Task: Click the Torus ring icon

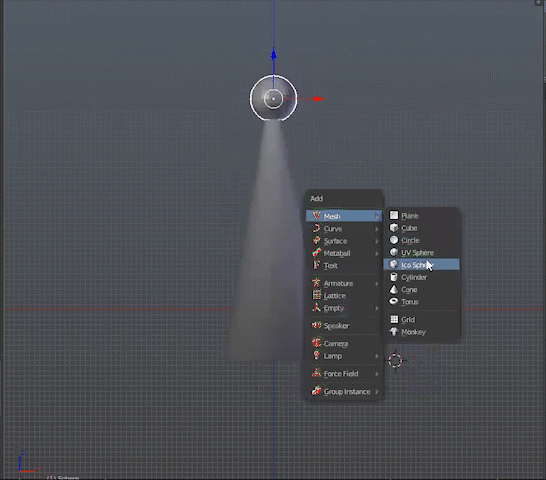Action: tap(394, 301)
